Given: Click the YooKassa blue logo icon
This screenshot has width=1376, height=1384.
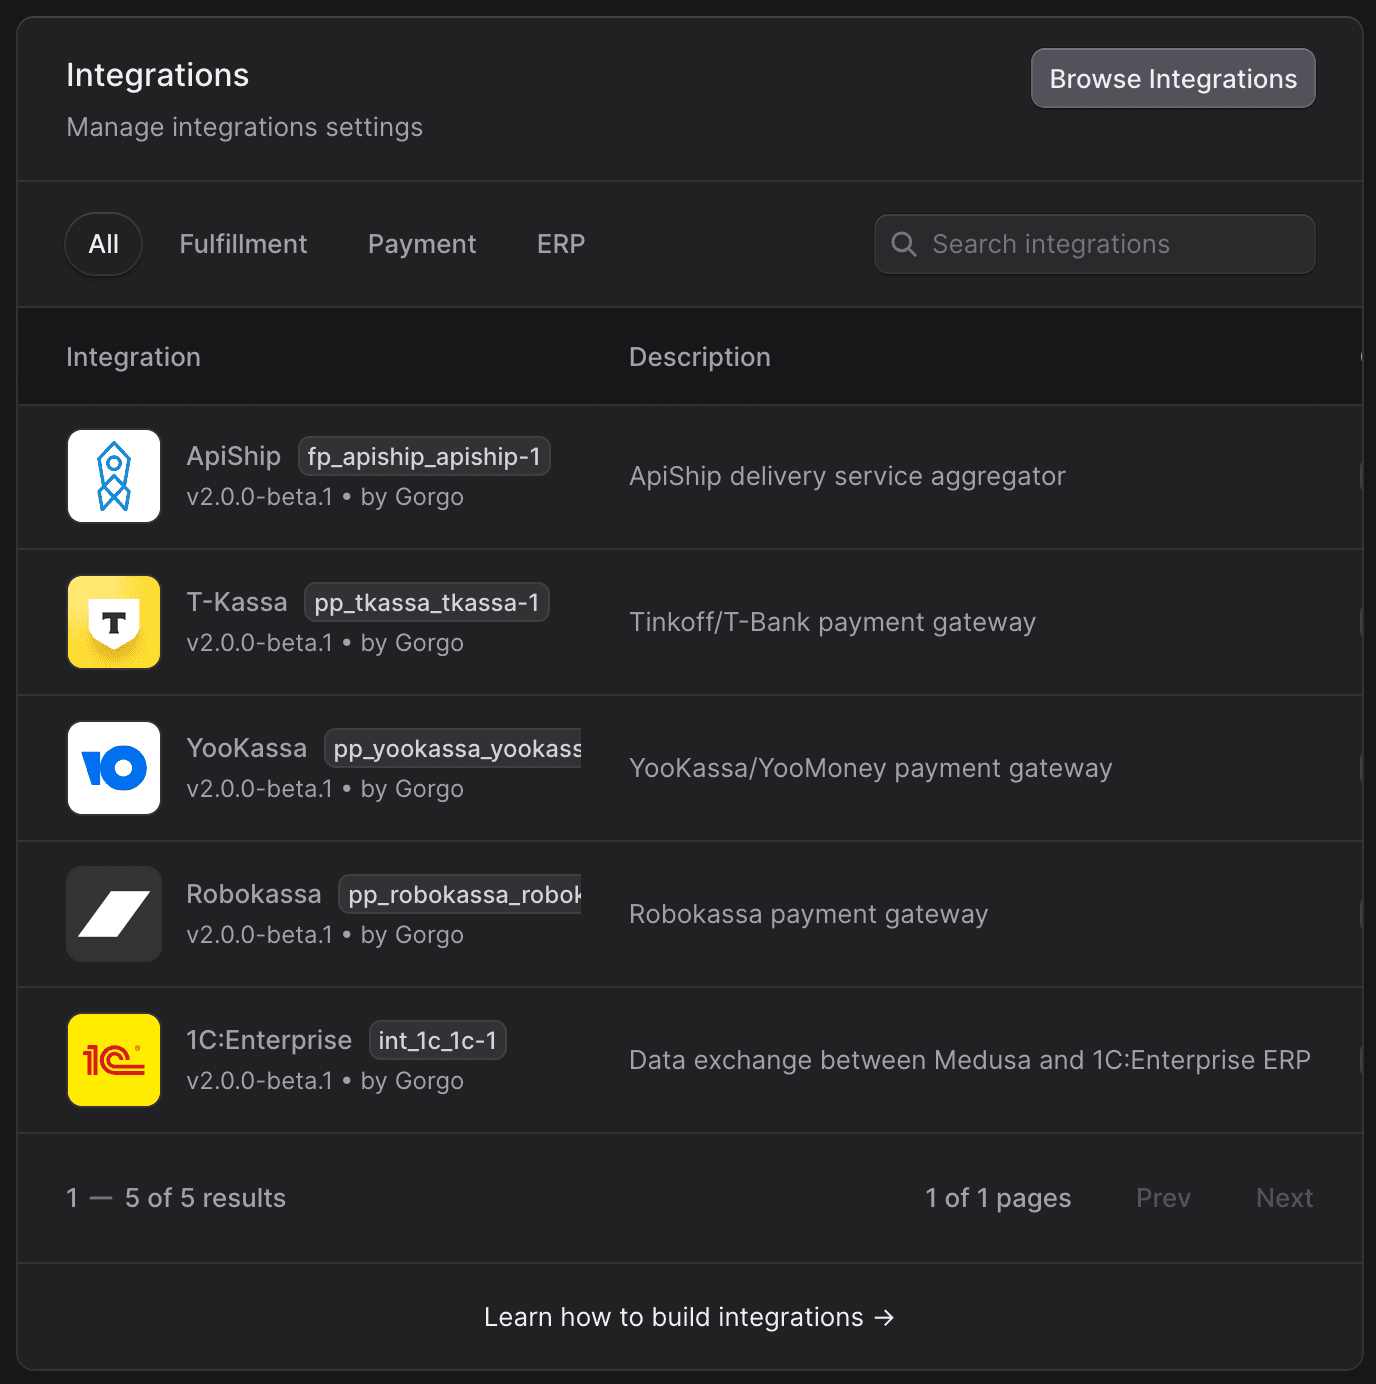Looking at the screenshot, I should point(114,768).
